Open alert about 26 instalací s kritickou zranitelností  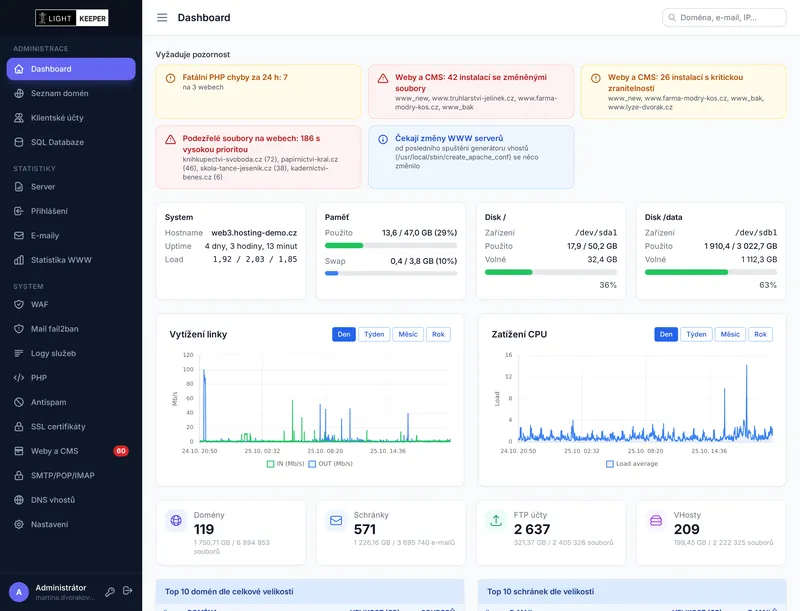[684, 91]
